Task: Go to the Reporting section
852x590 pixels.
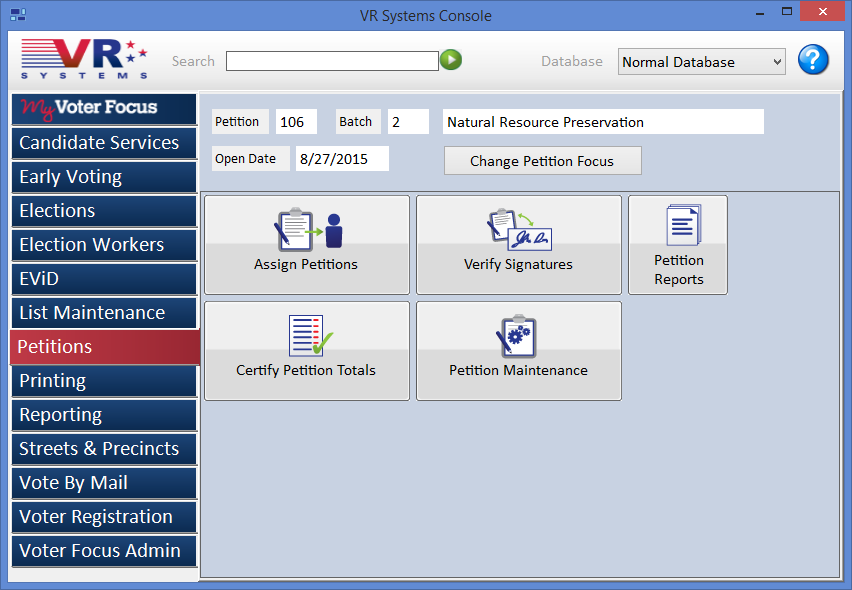Action: (x=104, y=415)
